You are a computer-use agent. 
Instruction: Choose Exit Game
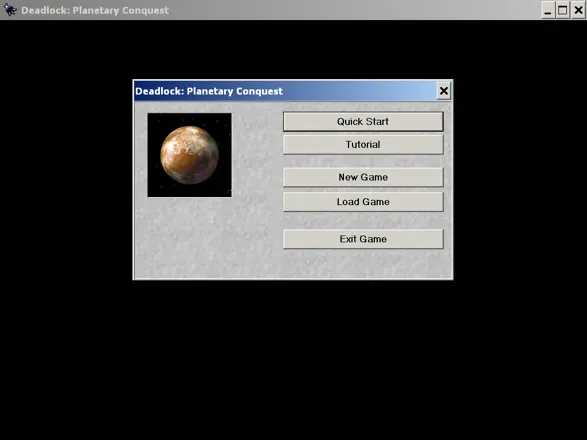363,239
